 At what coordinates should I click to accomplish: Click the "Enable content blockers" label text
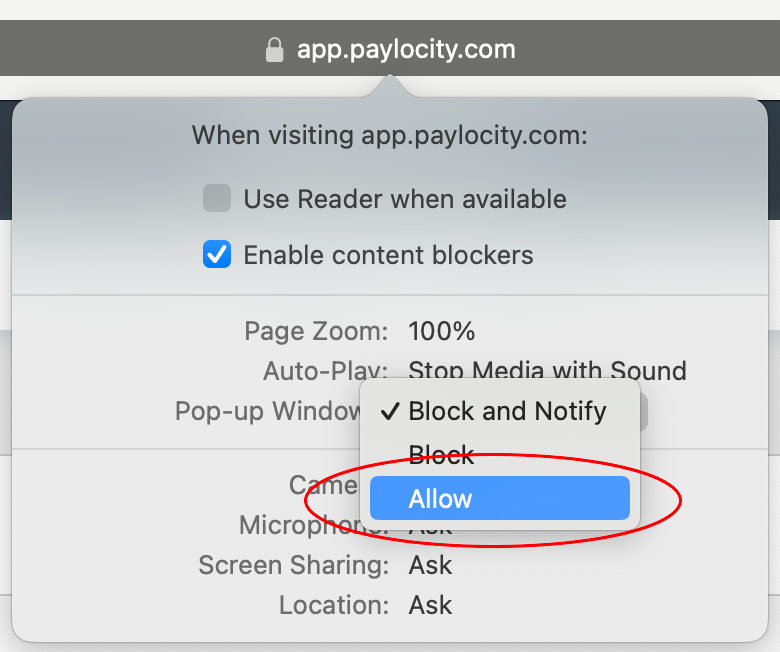[388, 255]
